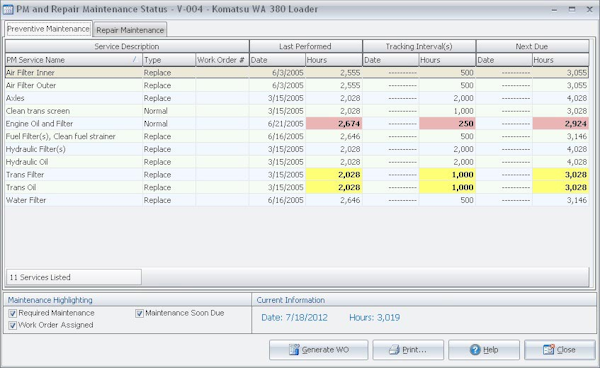Viewport: 600px width, 368px height.
Task: Click yellow 3,028 next due for Trans Filter
Action: 561,174
